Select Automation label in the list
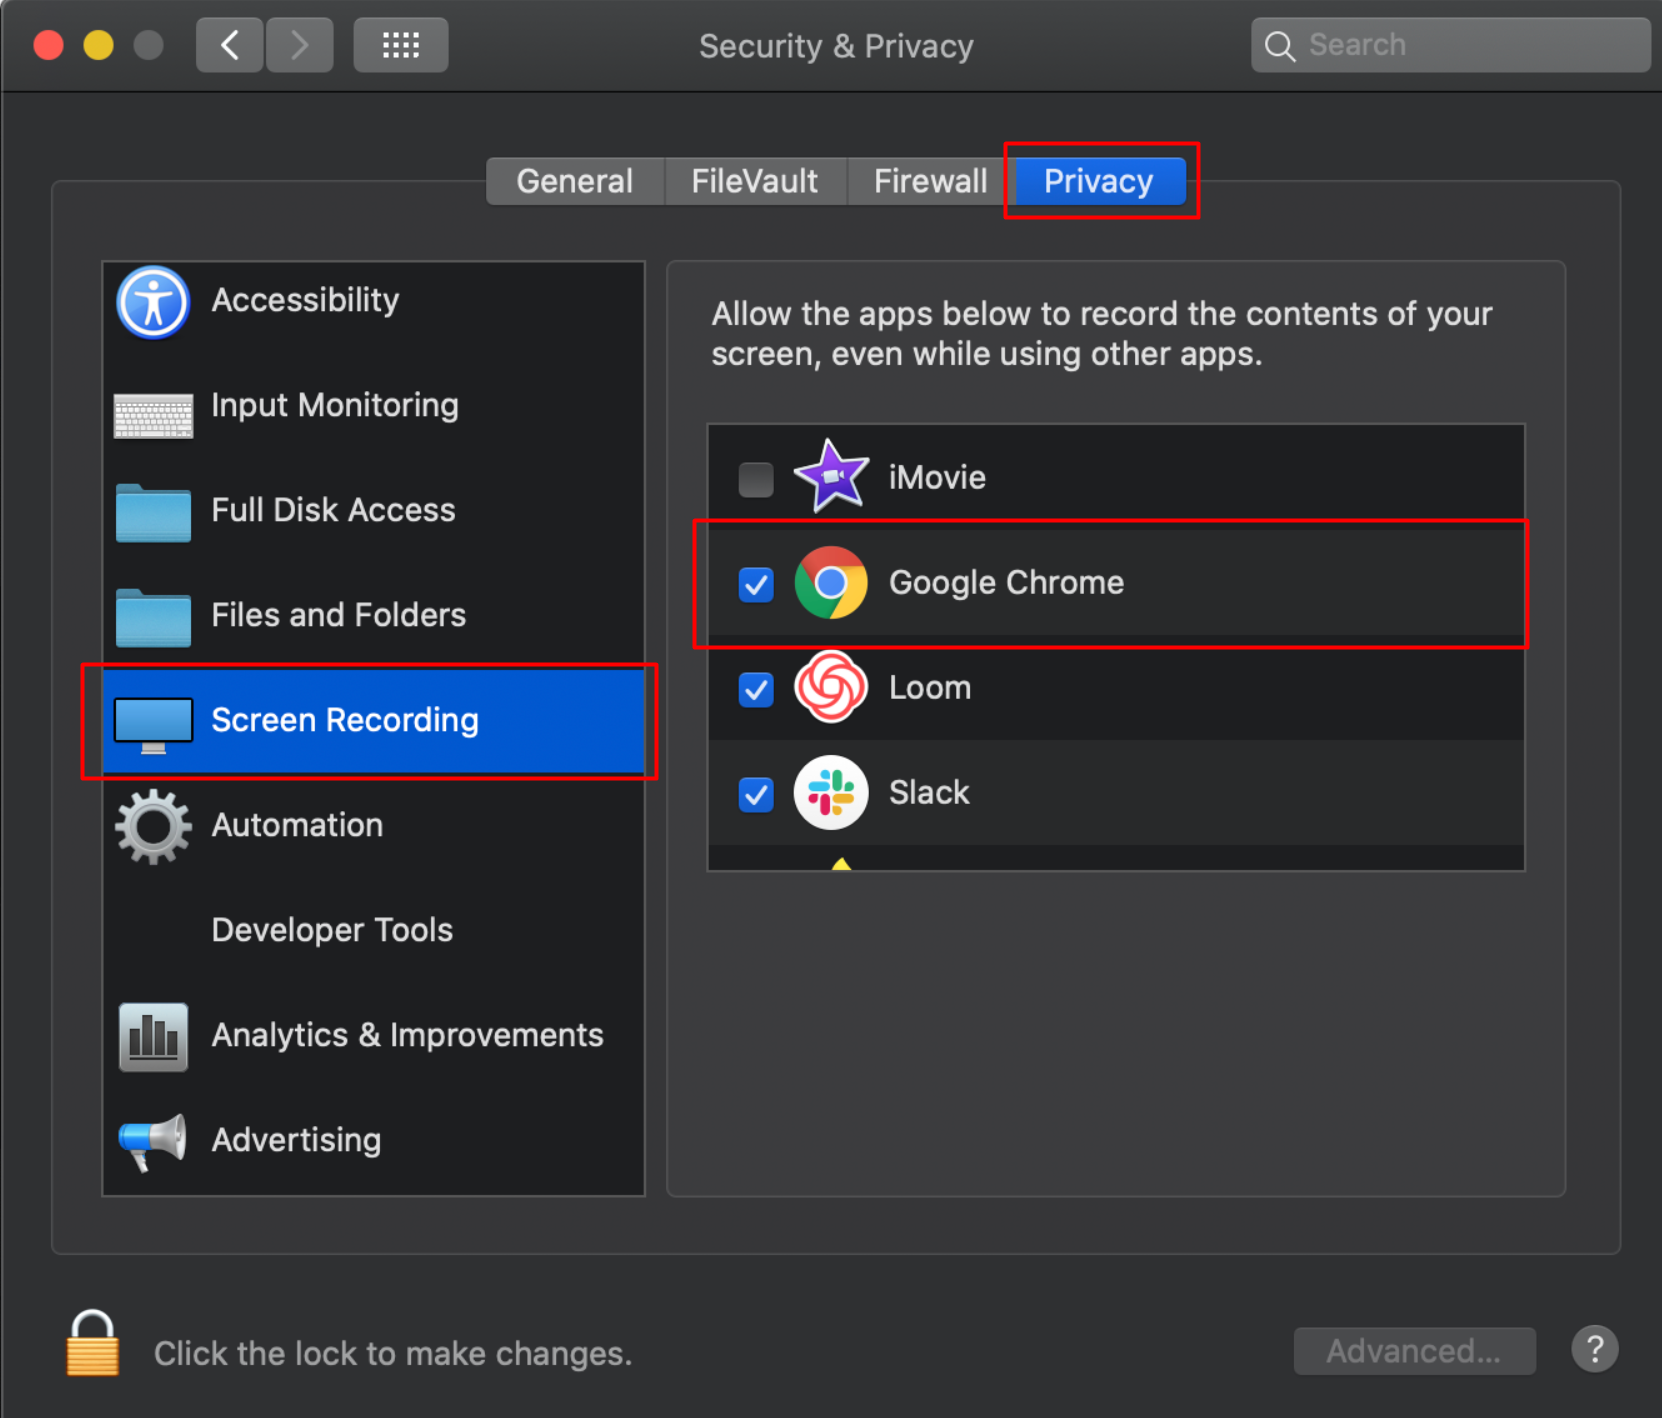The height and width of the screenshot is (1418, 1662). (x=297, y=825)
